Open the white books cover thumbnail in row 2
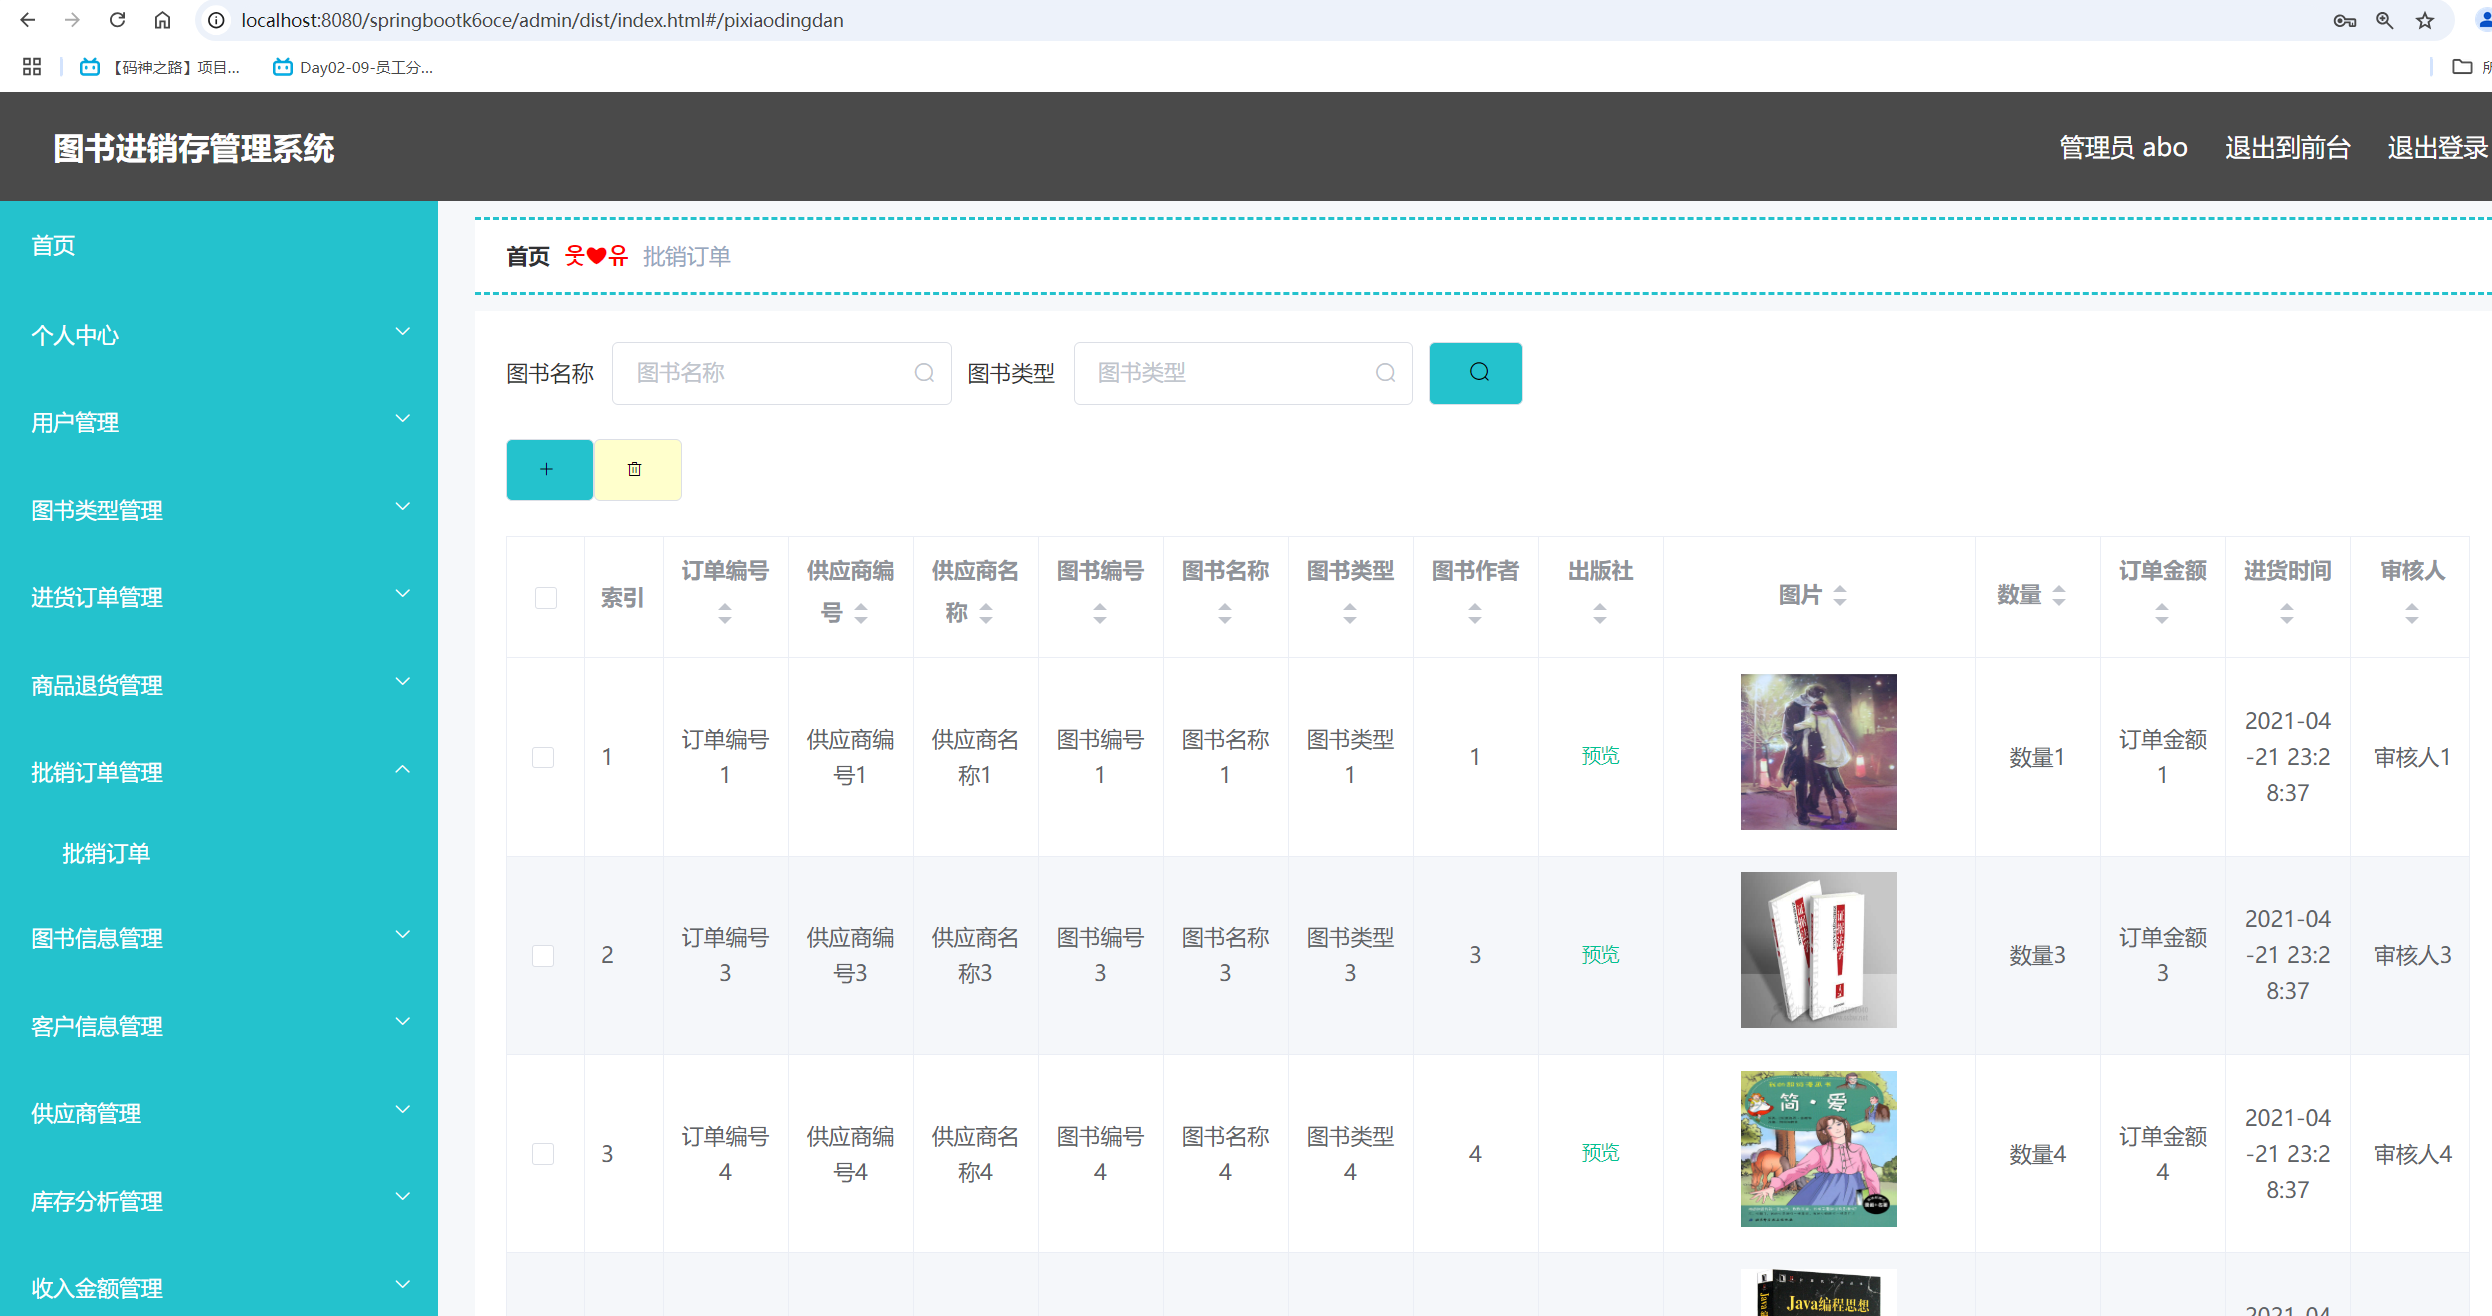Viewport: 2492px width, 1316px height. pos(1818,950)
